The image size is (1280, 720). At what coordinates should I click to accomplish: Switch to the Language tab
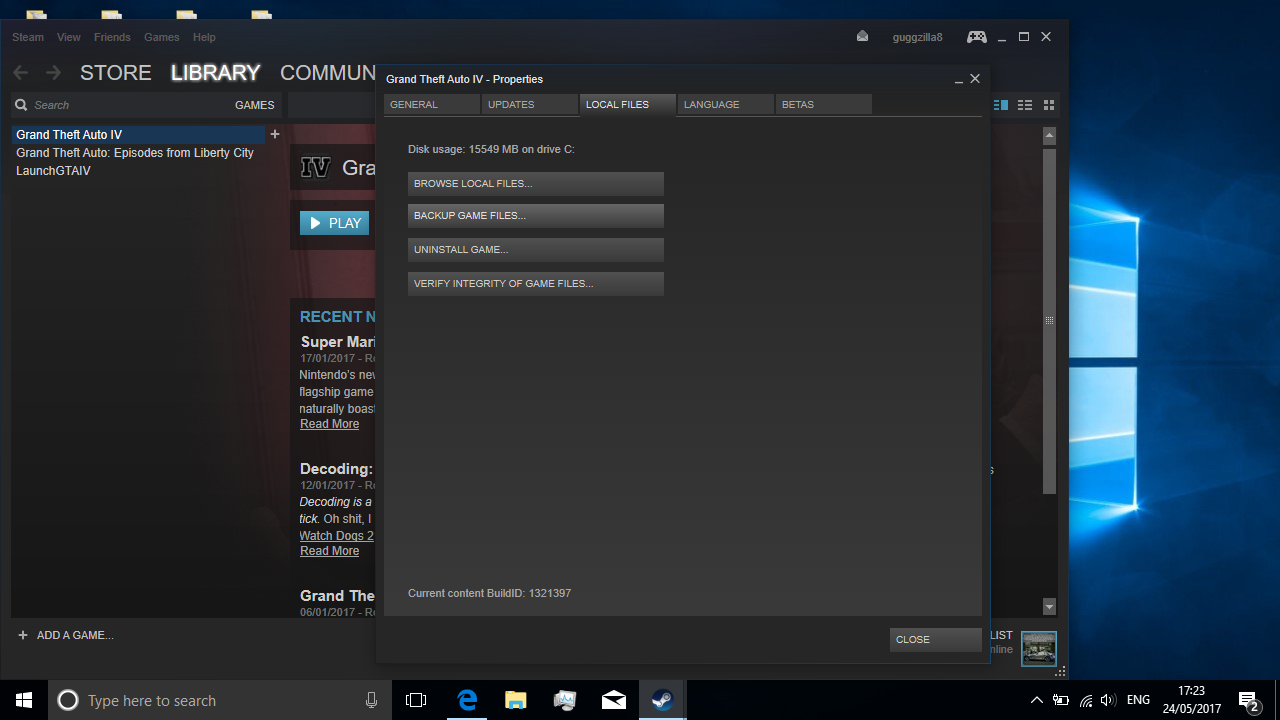coord(726,105)
